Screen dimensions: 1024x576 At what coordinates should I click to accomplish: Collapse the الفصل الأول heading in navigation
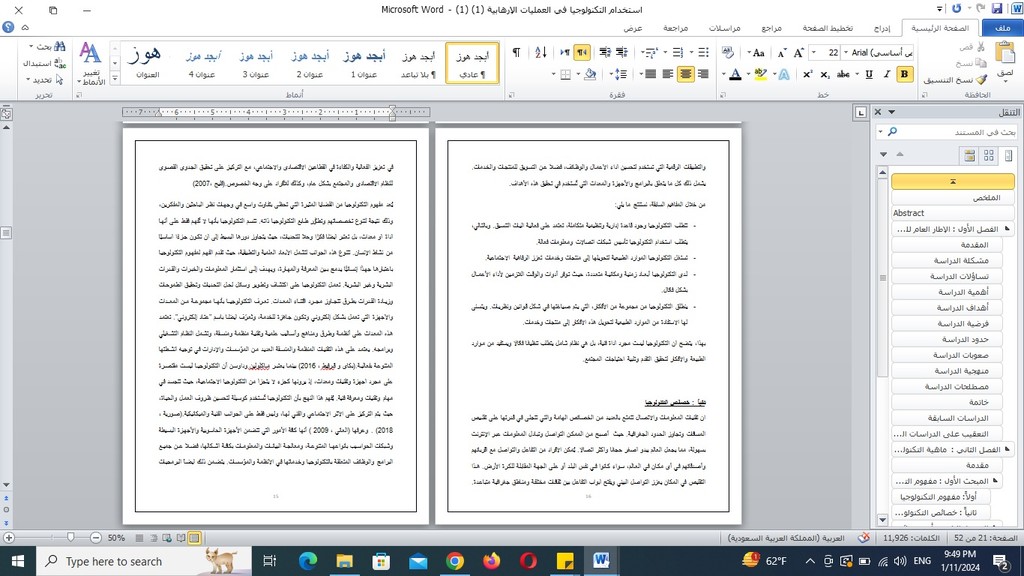(x=1006, y=229)
